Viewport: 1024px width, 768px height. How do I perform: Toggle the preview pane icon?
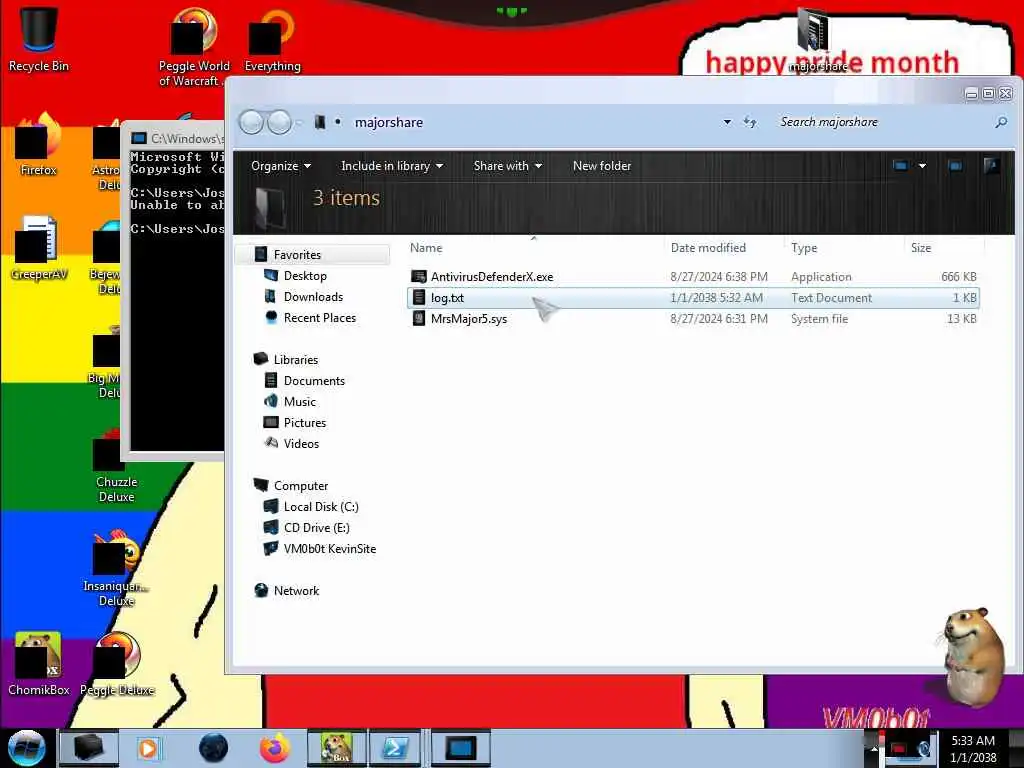click(955, 166)
